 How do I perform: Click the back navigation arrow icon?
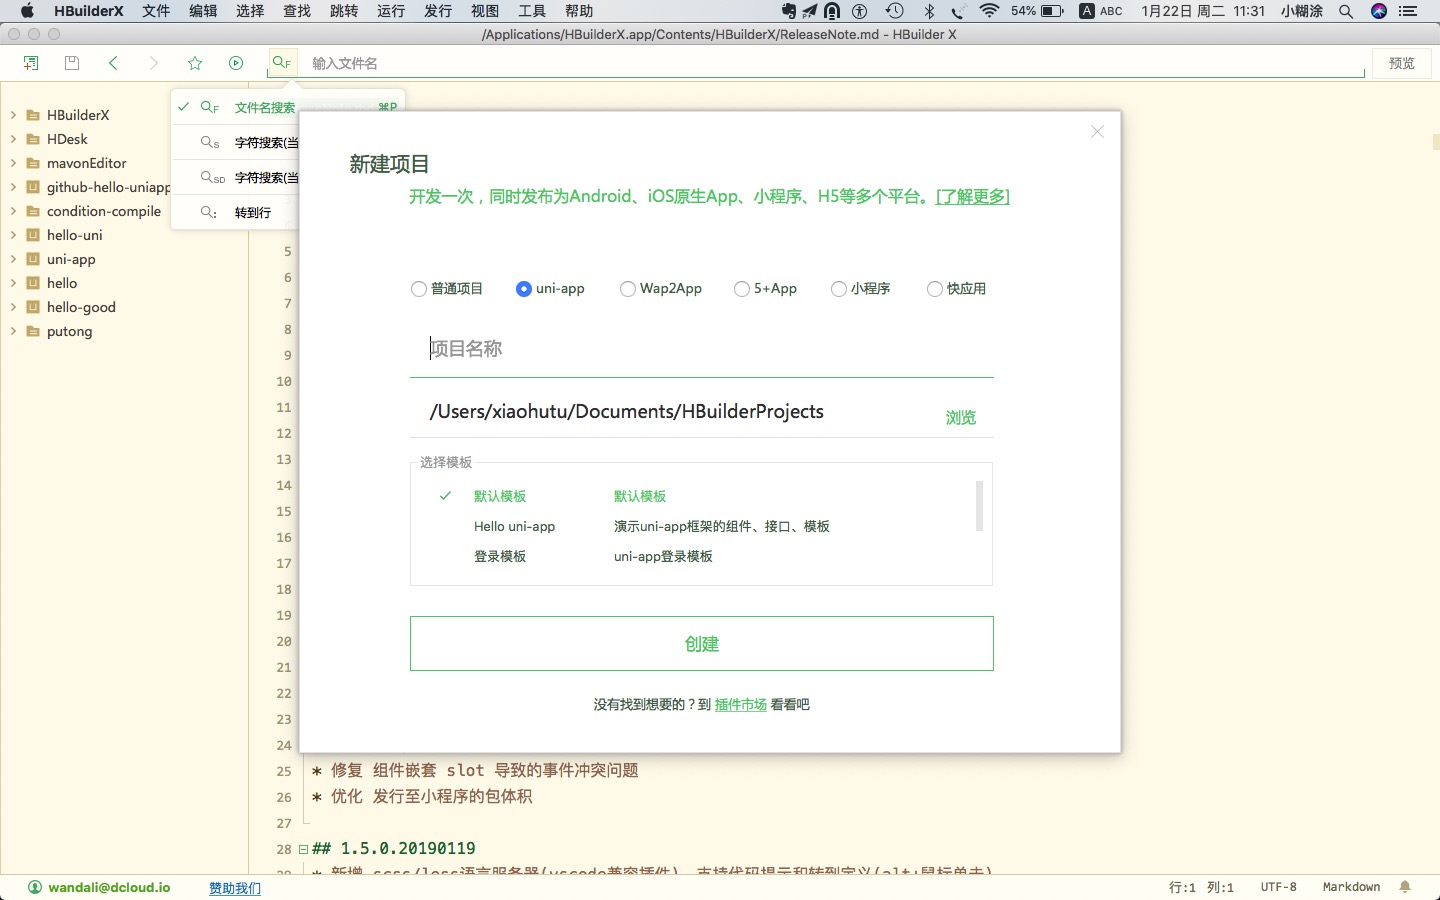pos(114,63)
